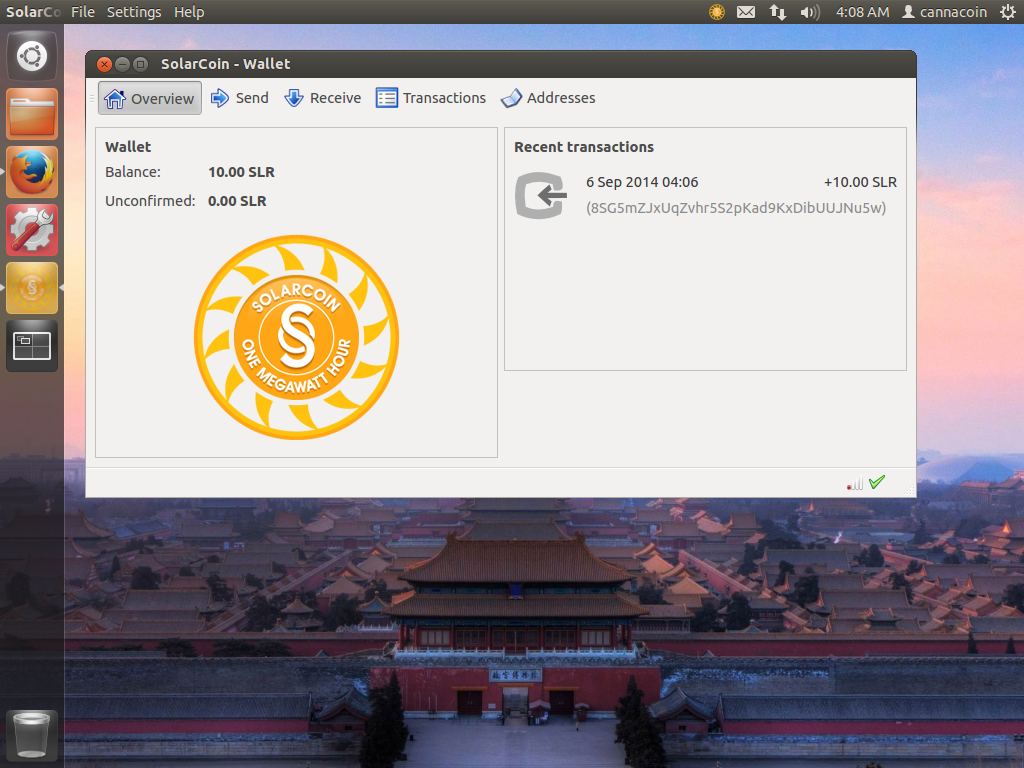
Task: Click the 0.00 SLR unconfirmed value
Action: pos(237,200)
